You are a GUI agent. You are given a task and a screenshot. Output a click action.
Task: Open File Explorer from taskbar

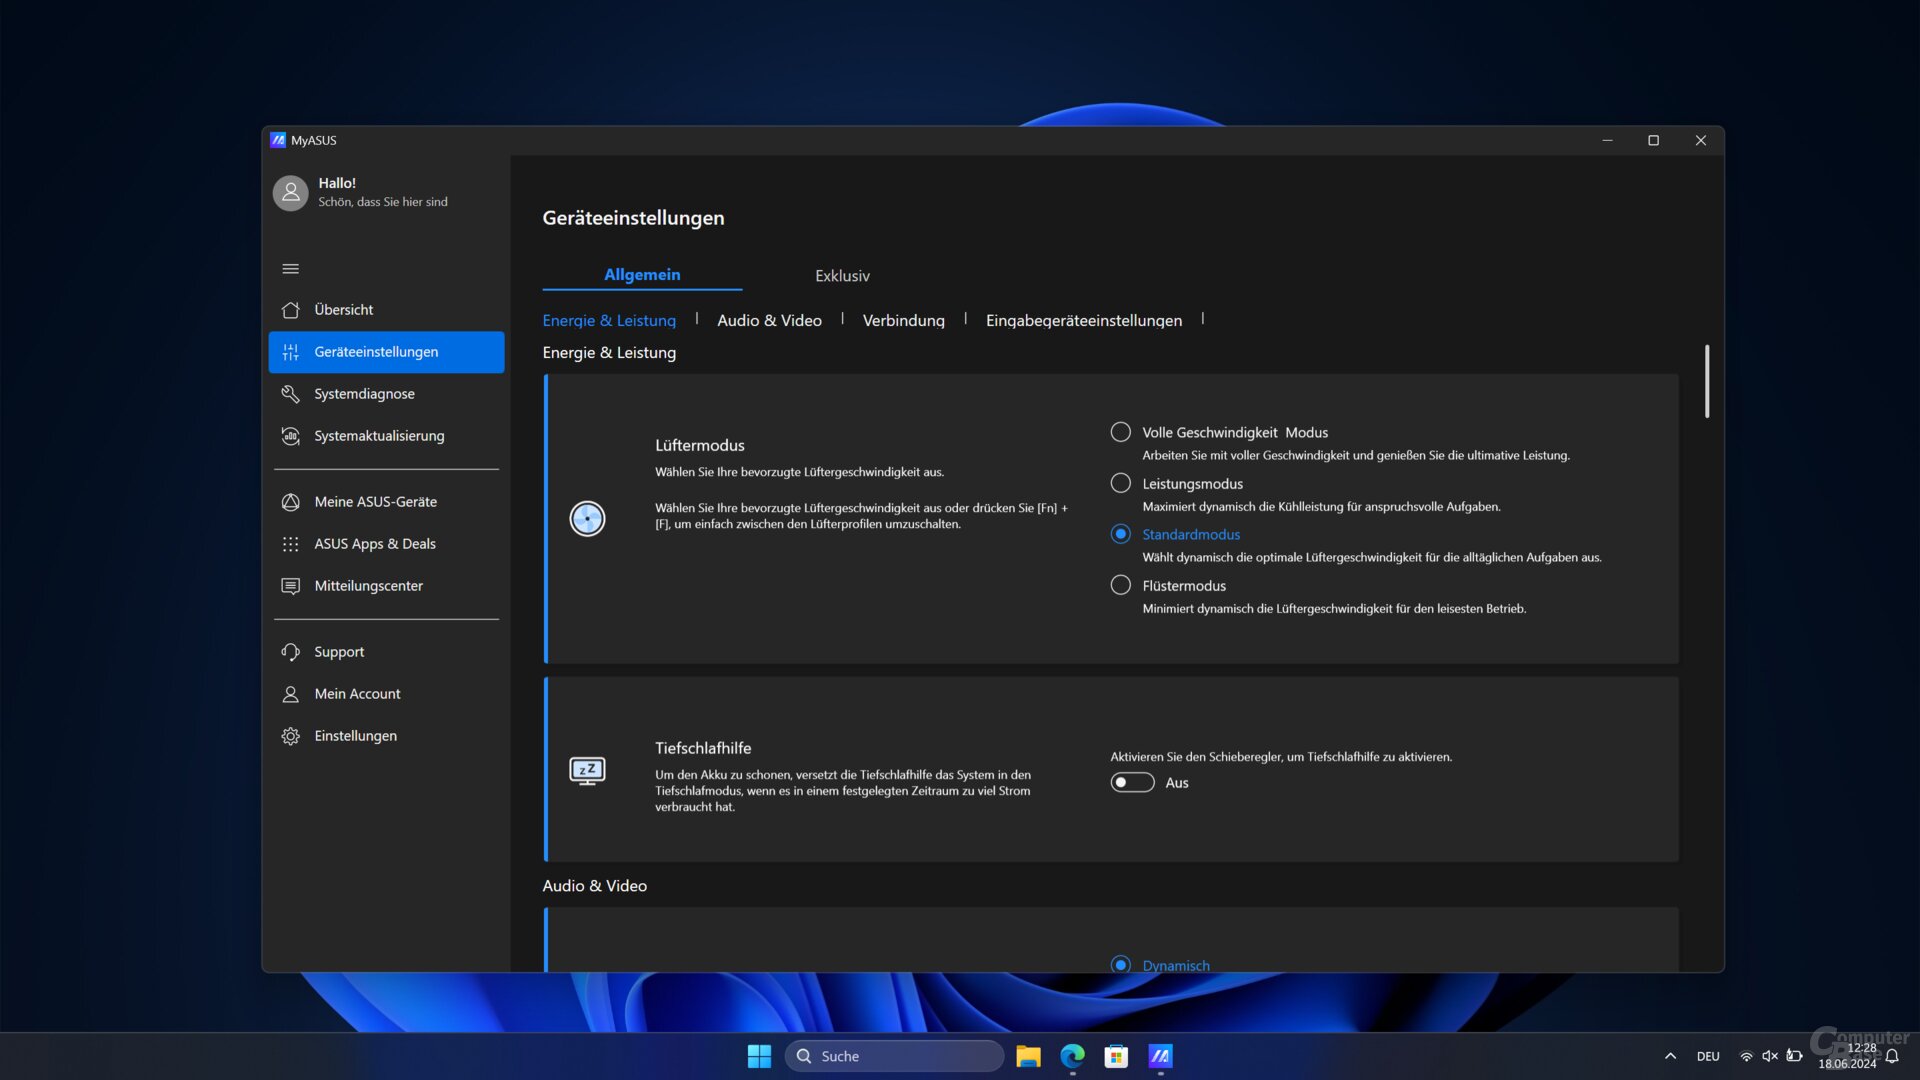pyautogui.click(x=1028, y=1056)
